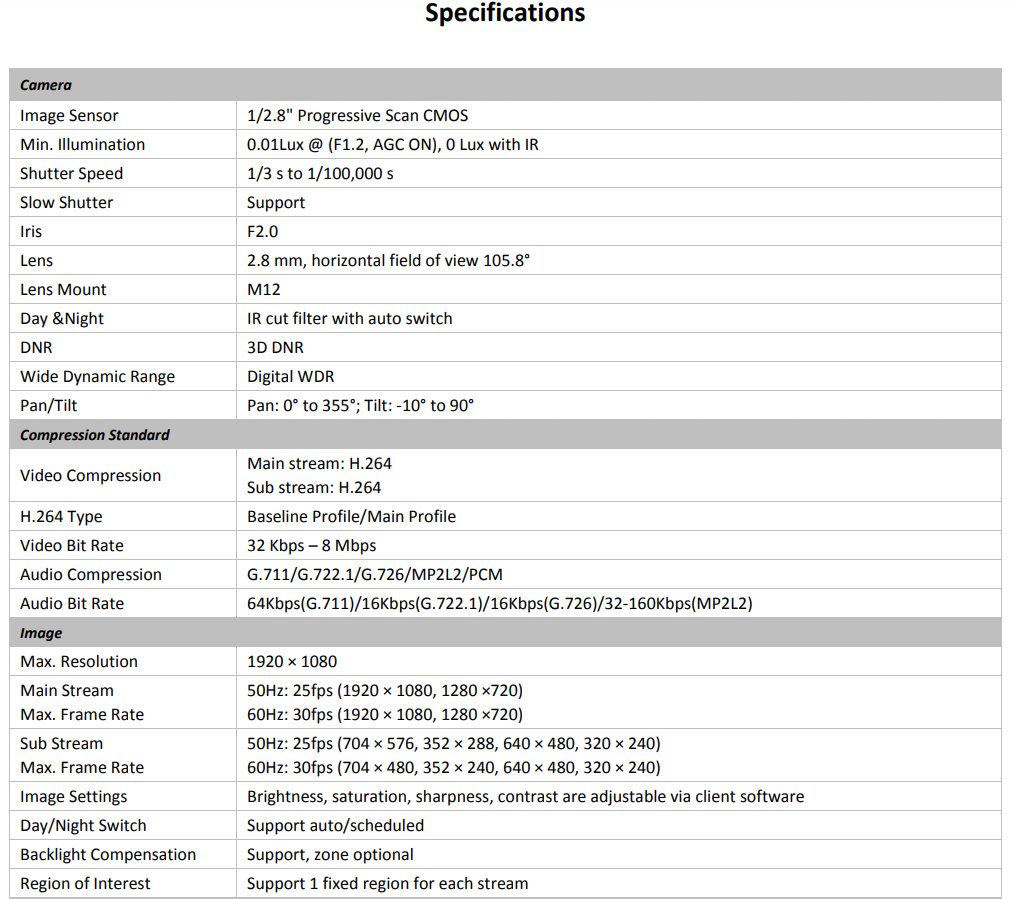The height and width of the screenshot is (899, 1017).
Task: Click the Shutter Speed value 1/3 s to 1/100,000 s
Action: click(x=320, y=174)
